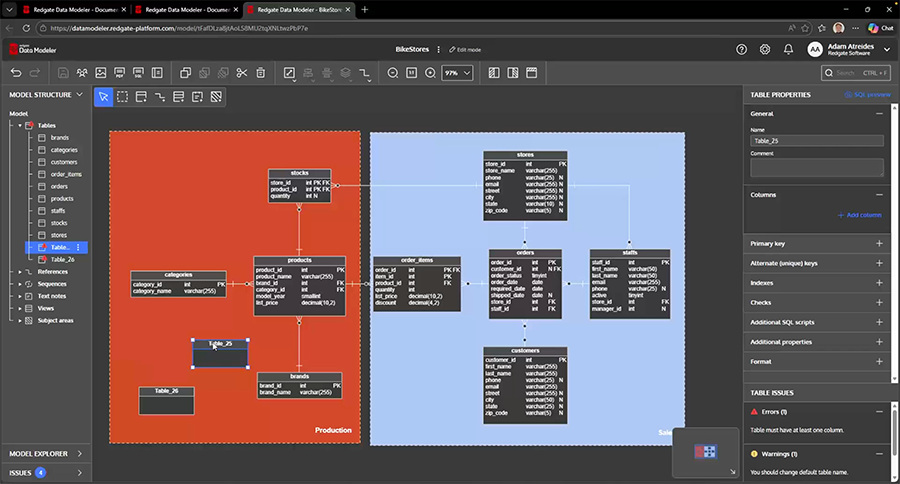Pick the Add new table tool
900x484 pixels.
[141, 96]
